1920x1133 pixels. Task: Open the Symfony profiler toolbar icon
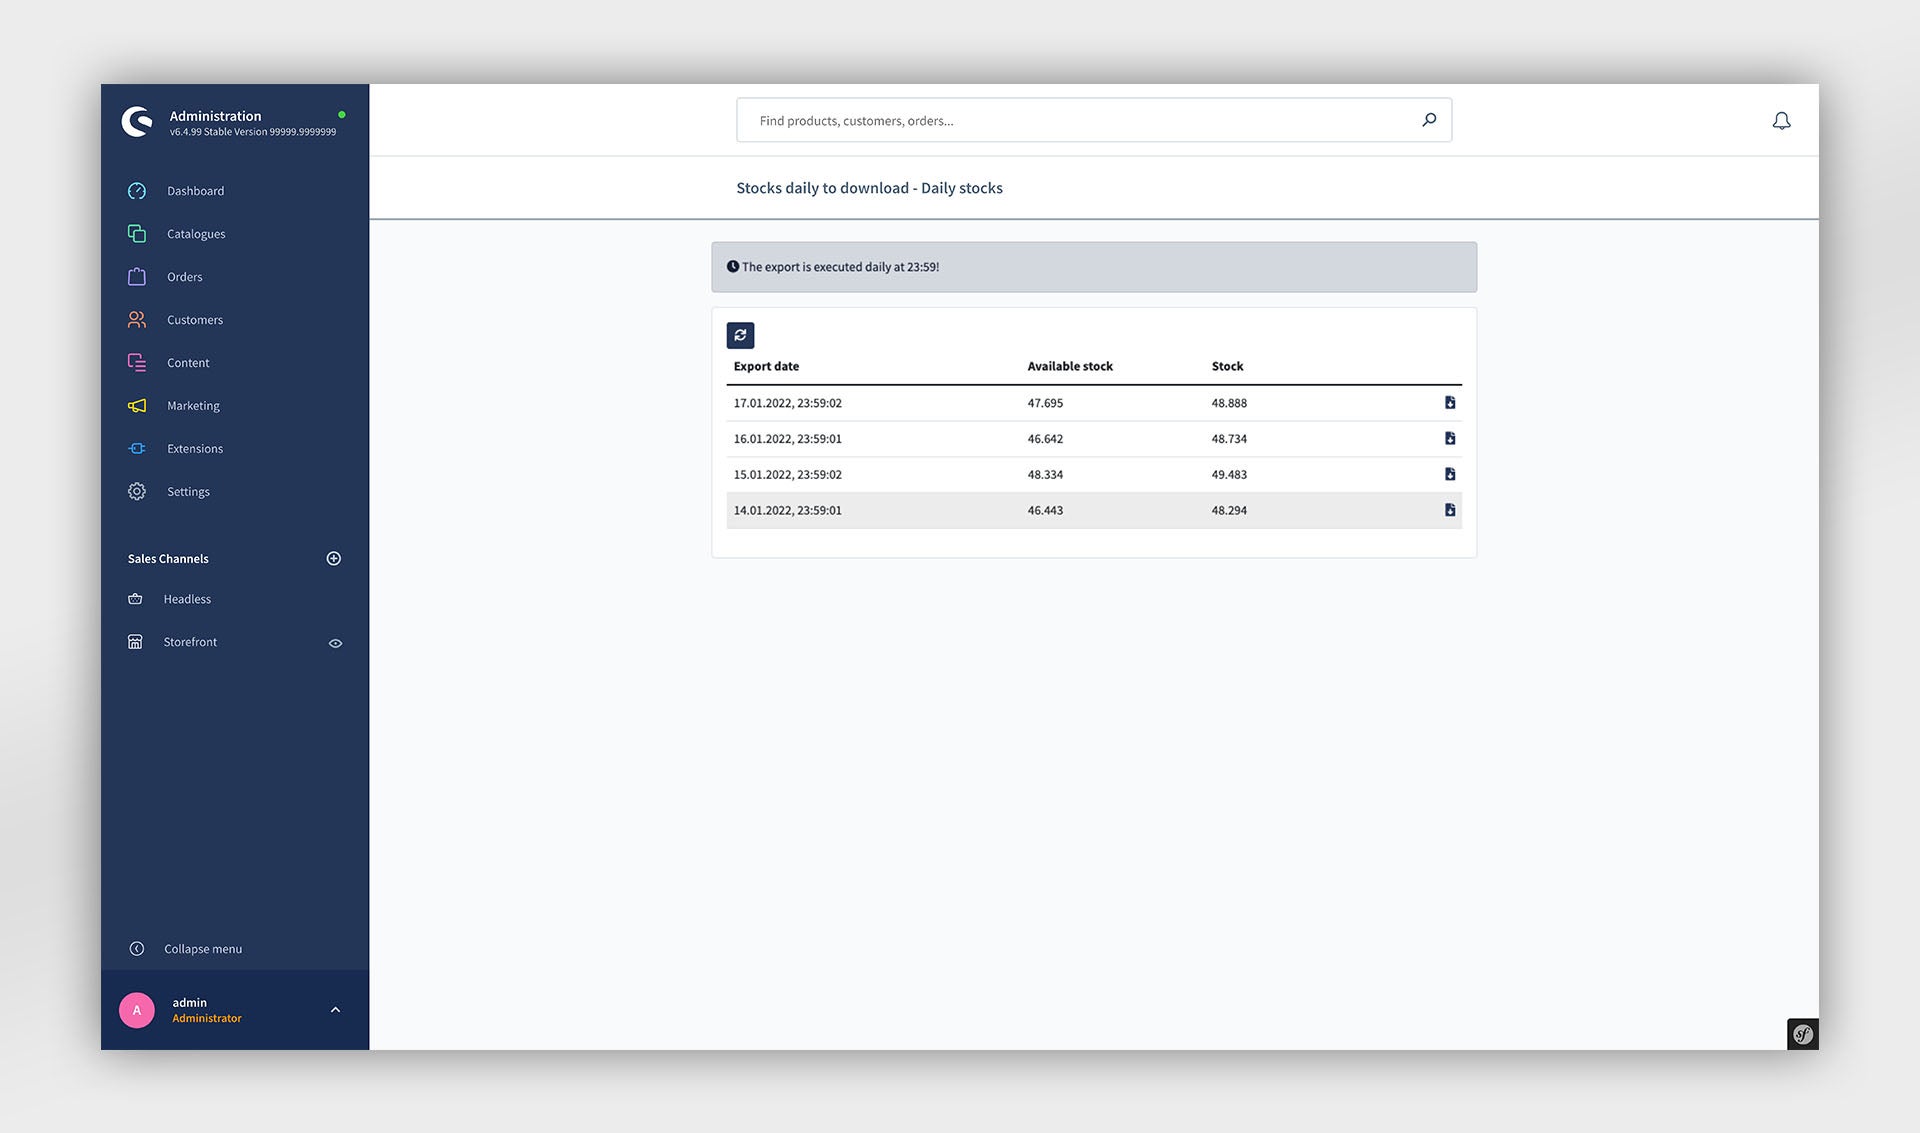(x=1803, y=1034)
